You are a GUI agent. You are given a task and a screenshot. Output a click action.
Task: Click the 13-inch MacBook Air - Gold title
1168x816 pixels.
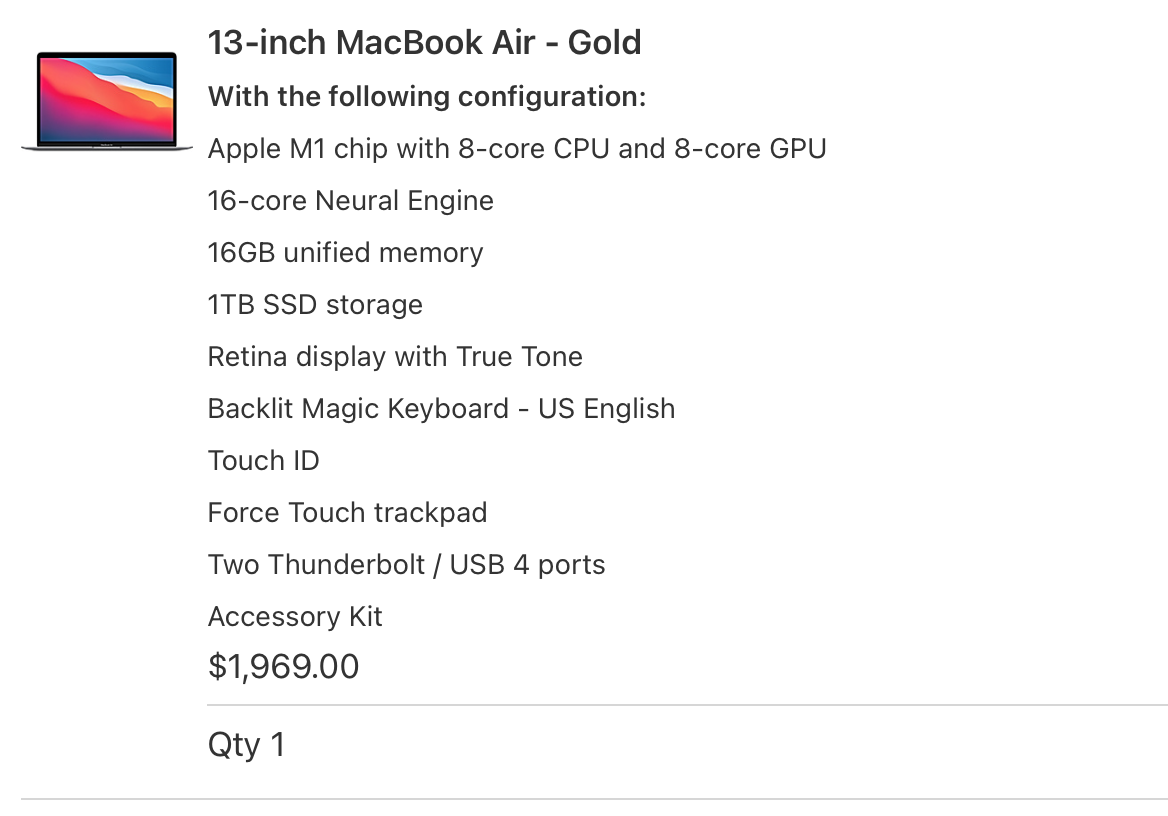point(425,42)
